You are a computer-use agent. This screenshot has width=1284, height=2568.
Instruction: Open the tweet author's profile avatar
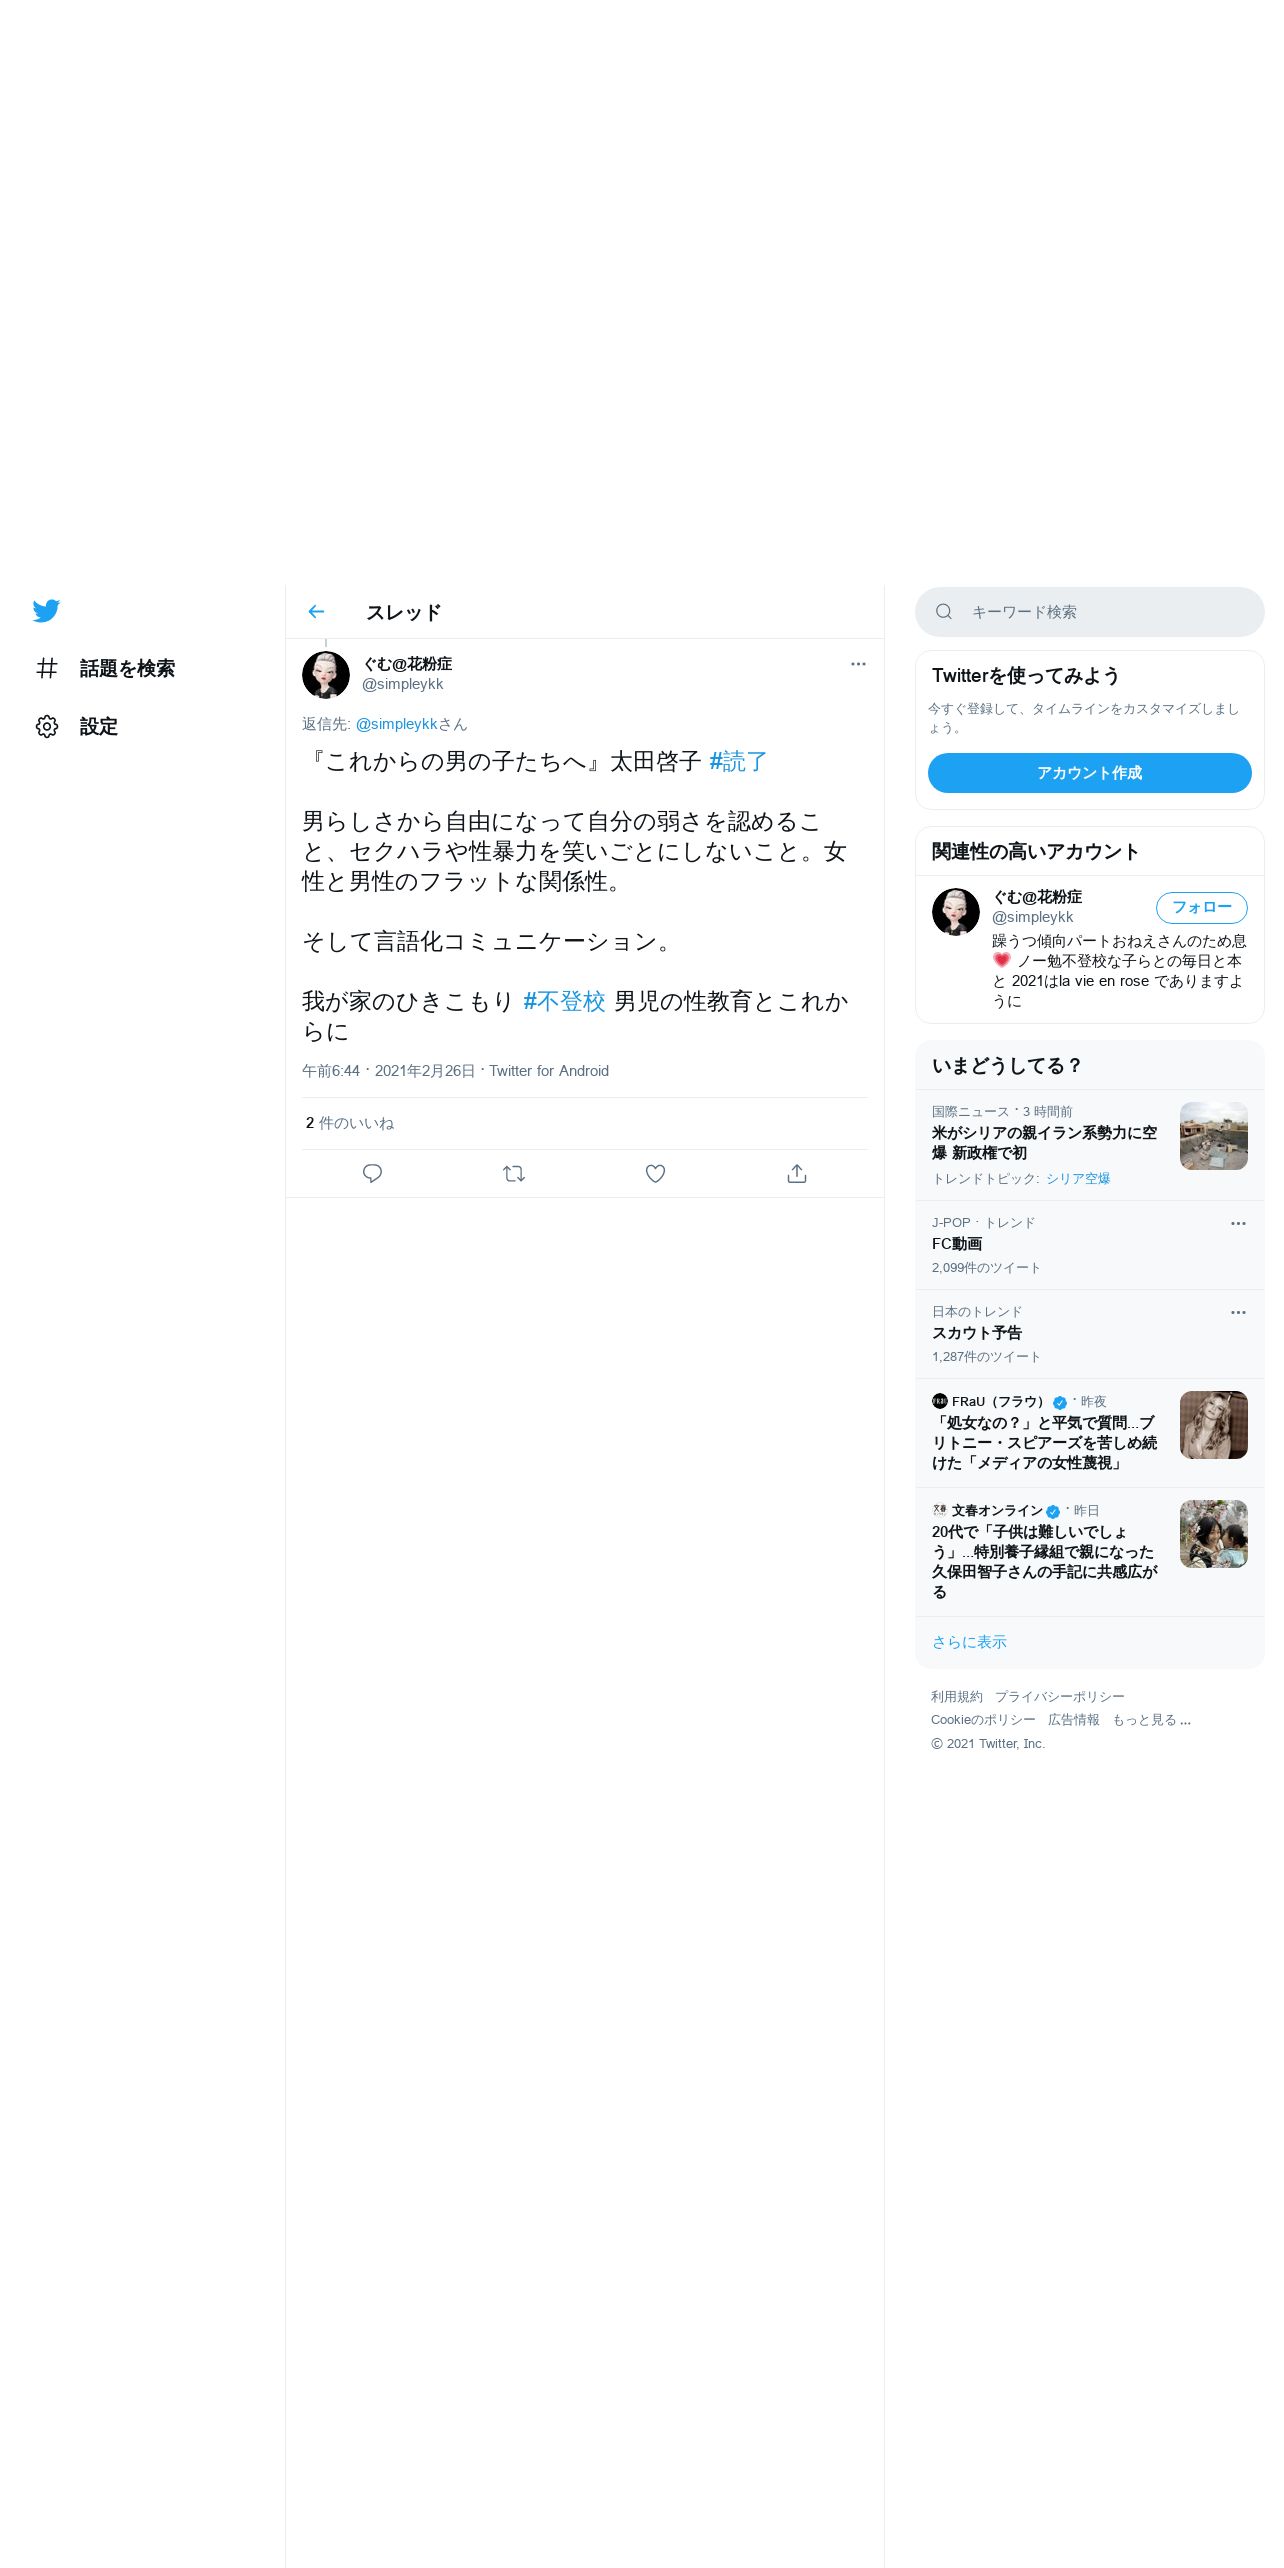(x=326, y=675)
